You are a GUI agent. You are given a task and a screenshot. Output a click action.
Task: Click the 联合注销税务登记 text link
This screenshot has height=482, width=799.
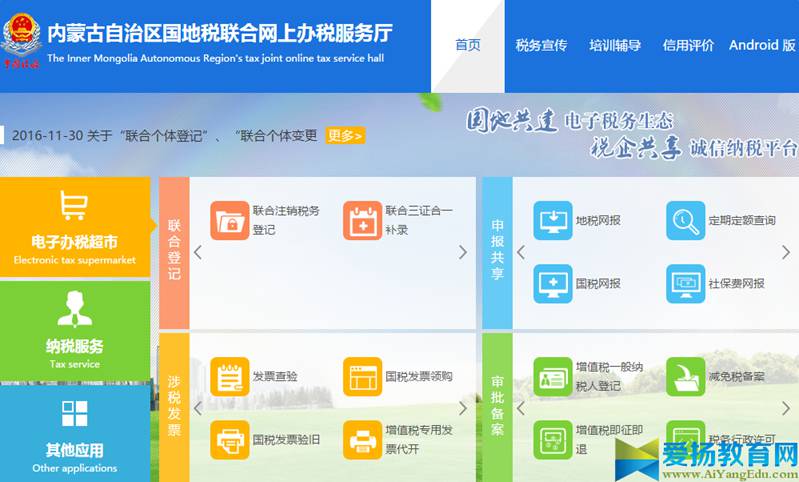pyautogui.click(x=286, y=220)
